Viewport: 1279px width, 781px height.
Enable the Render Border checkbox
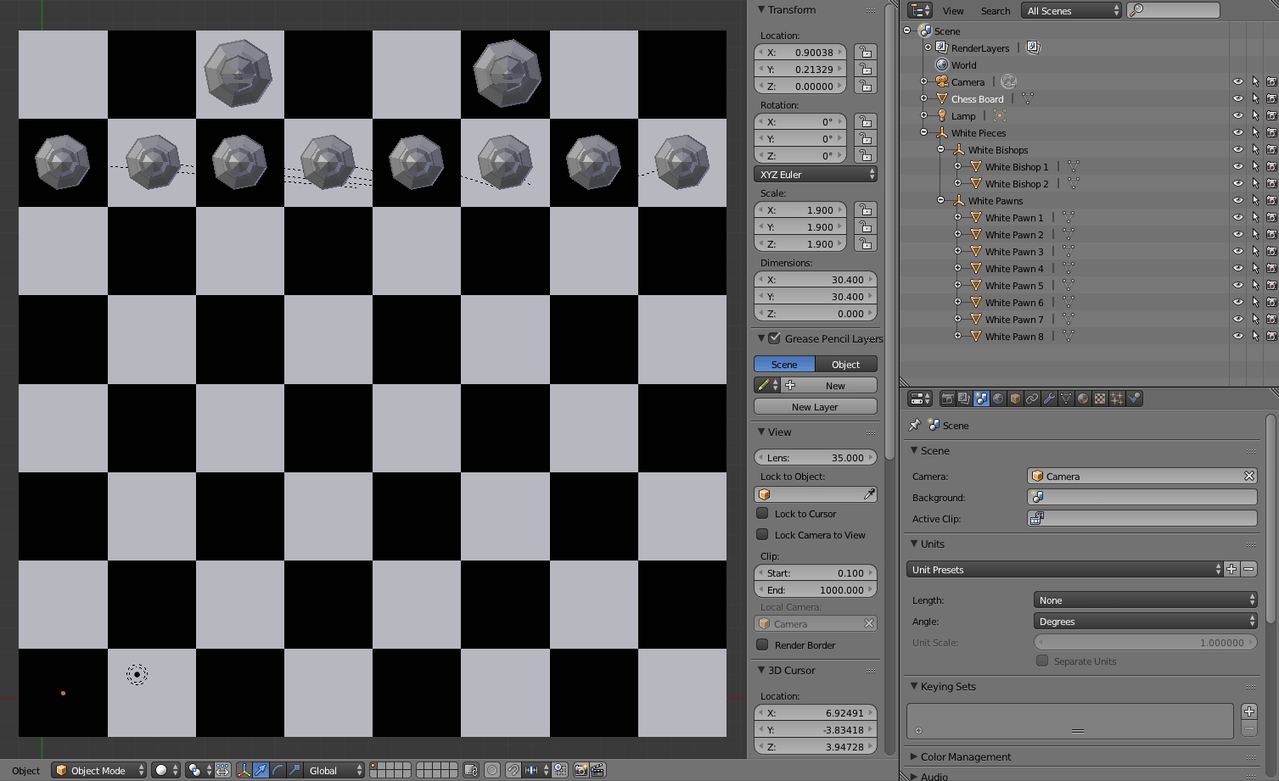762,645
